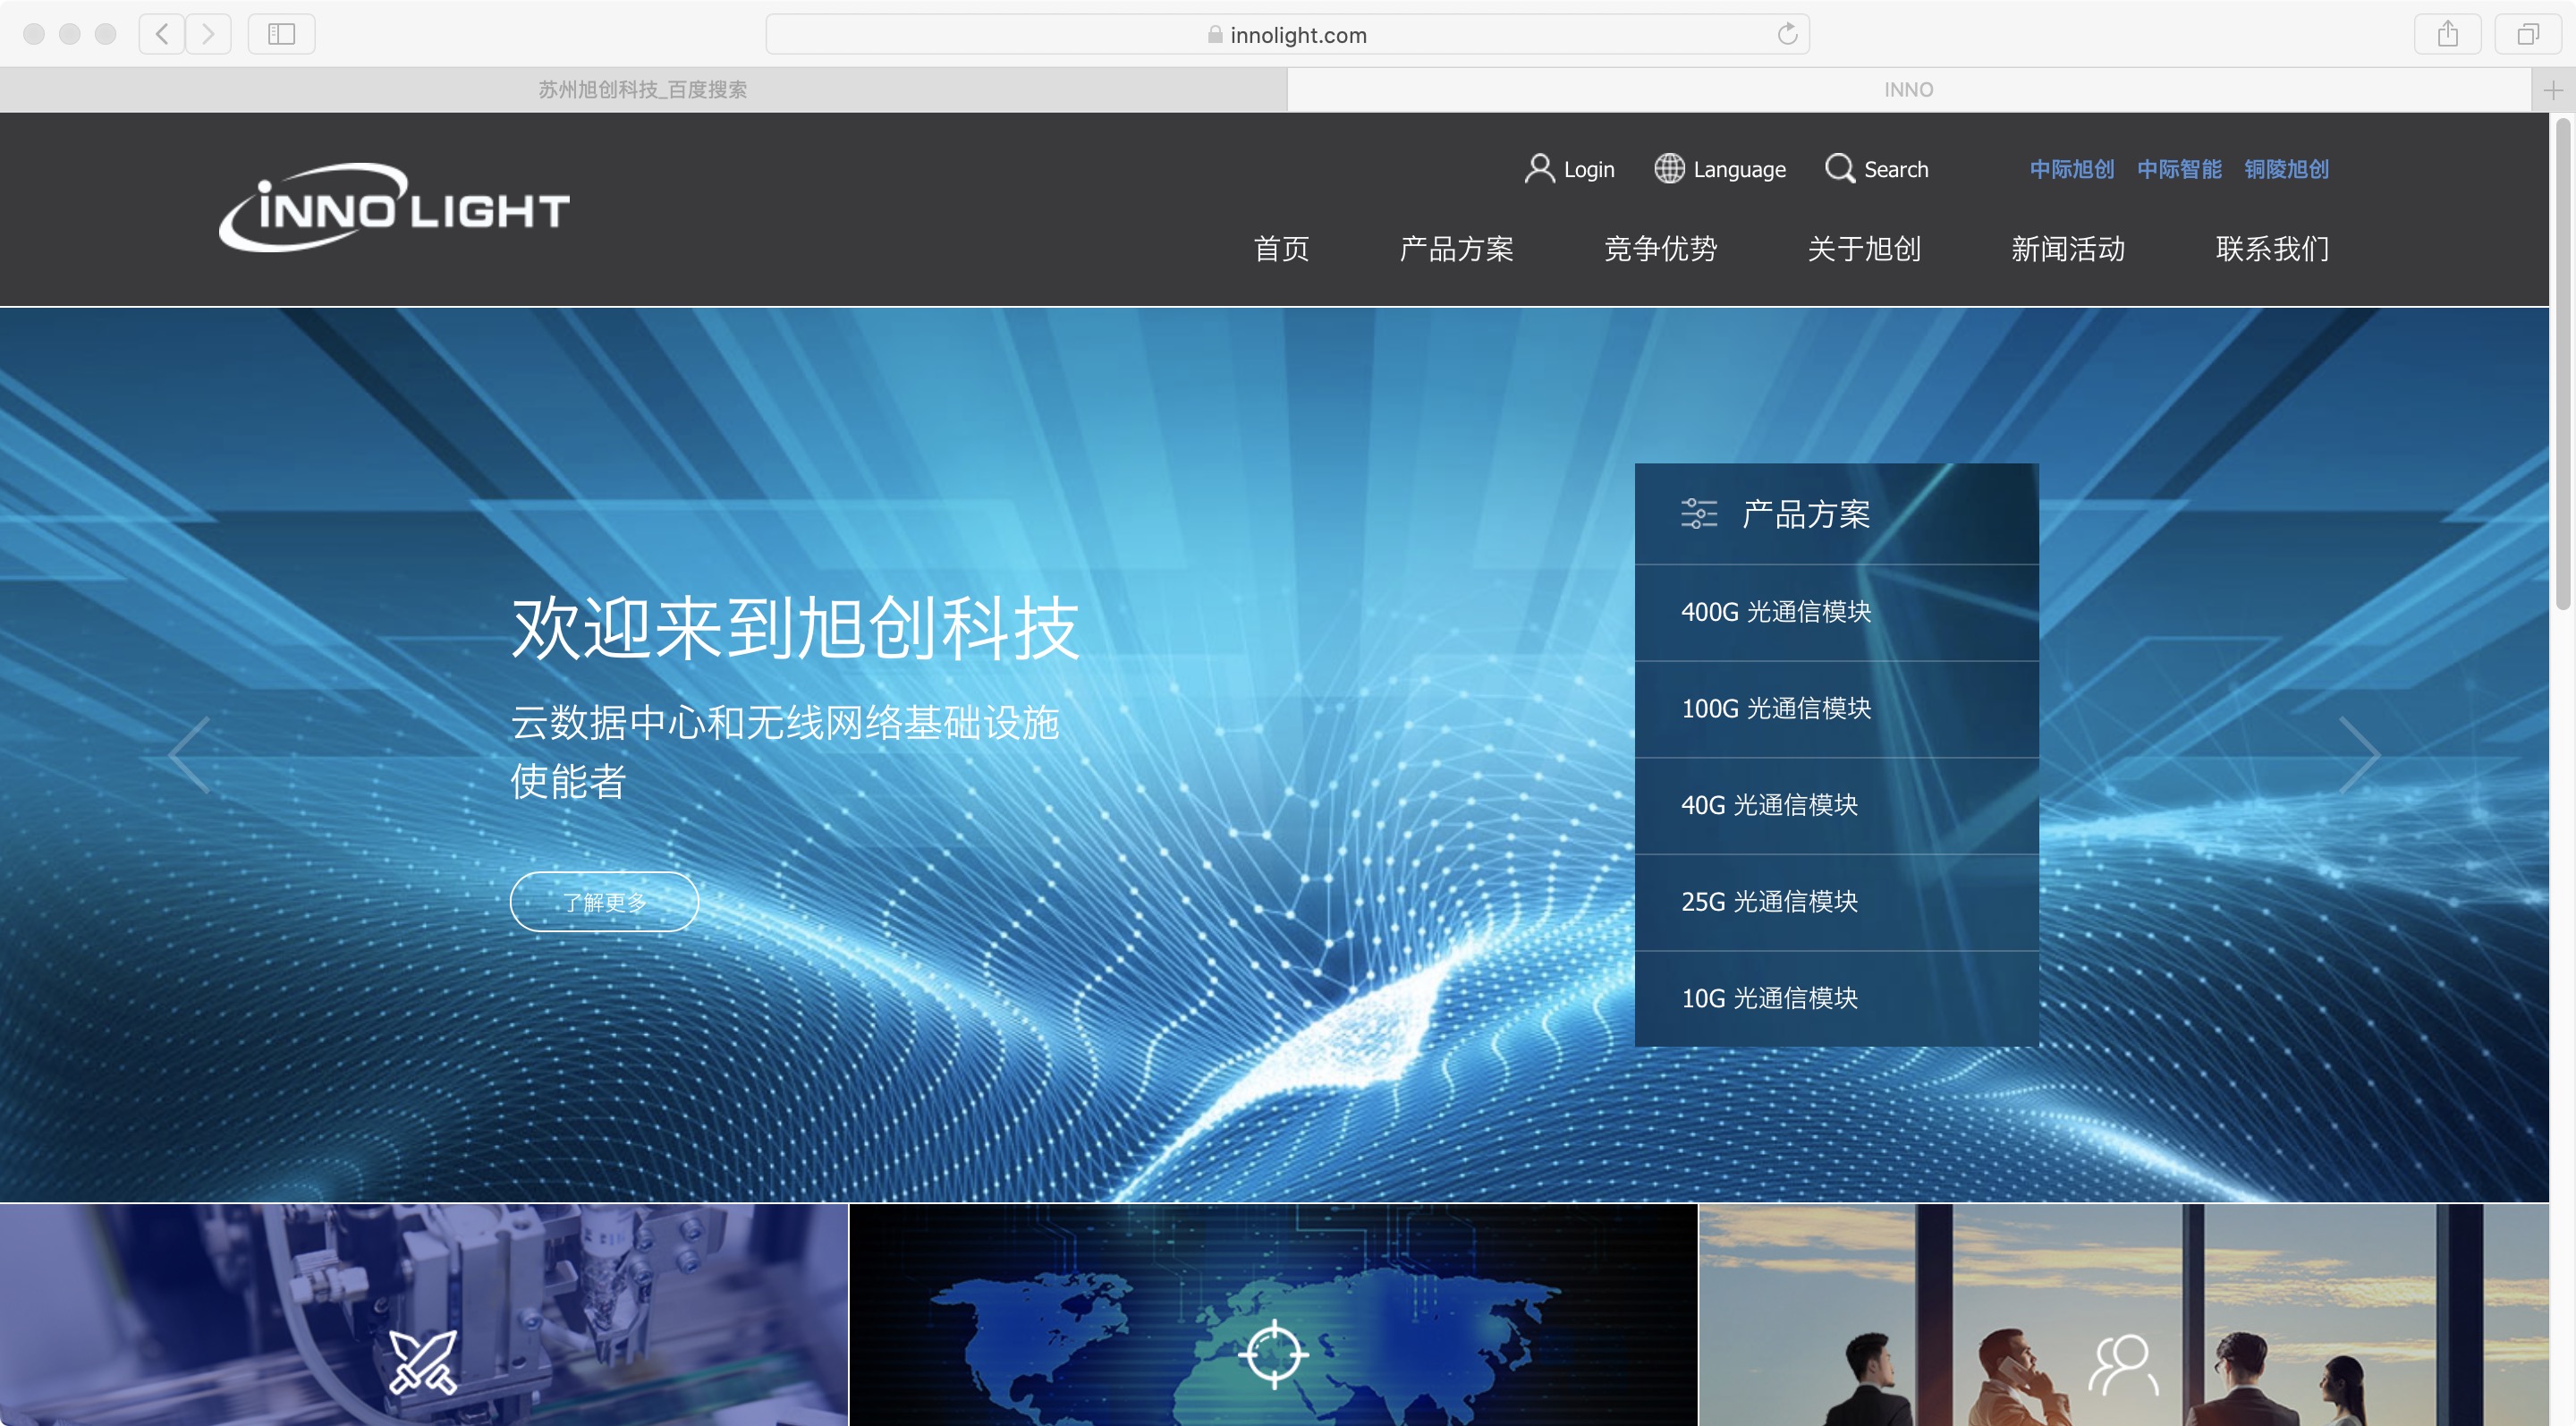The height and width of the screenshot is (1426, 2576).
Task: Click the Language text link
Action: (1739, 170)
